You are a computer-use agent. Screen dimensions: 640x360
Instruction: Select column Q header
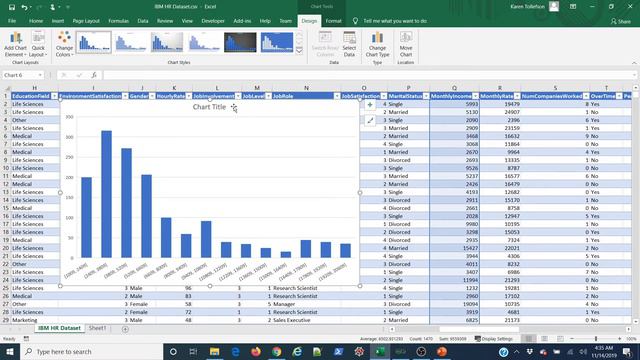454,88
